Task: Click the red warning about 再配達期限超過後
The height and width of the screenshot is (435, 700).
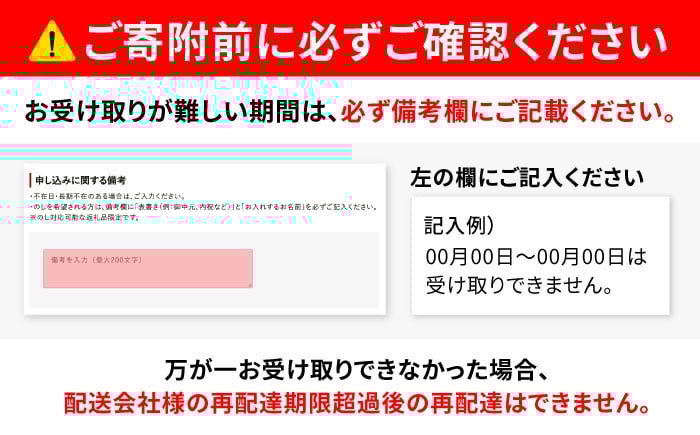Action: pos(357,403)
